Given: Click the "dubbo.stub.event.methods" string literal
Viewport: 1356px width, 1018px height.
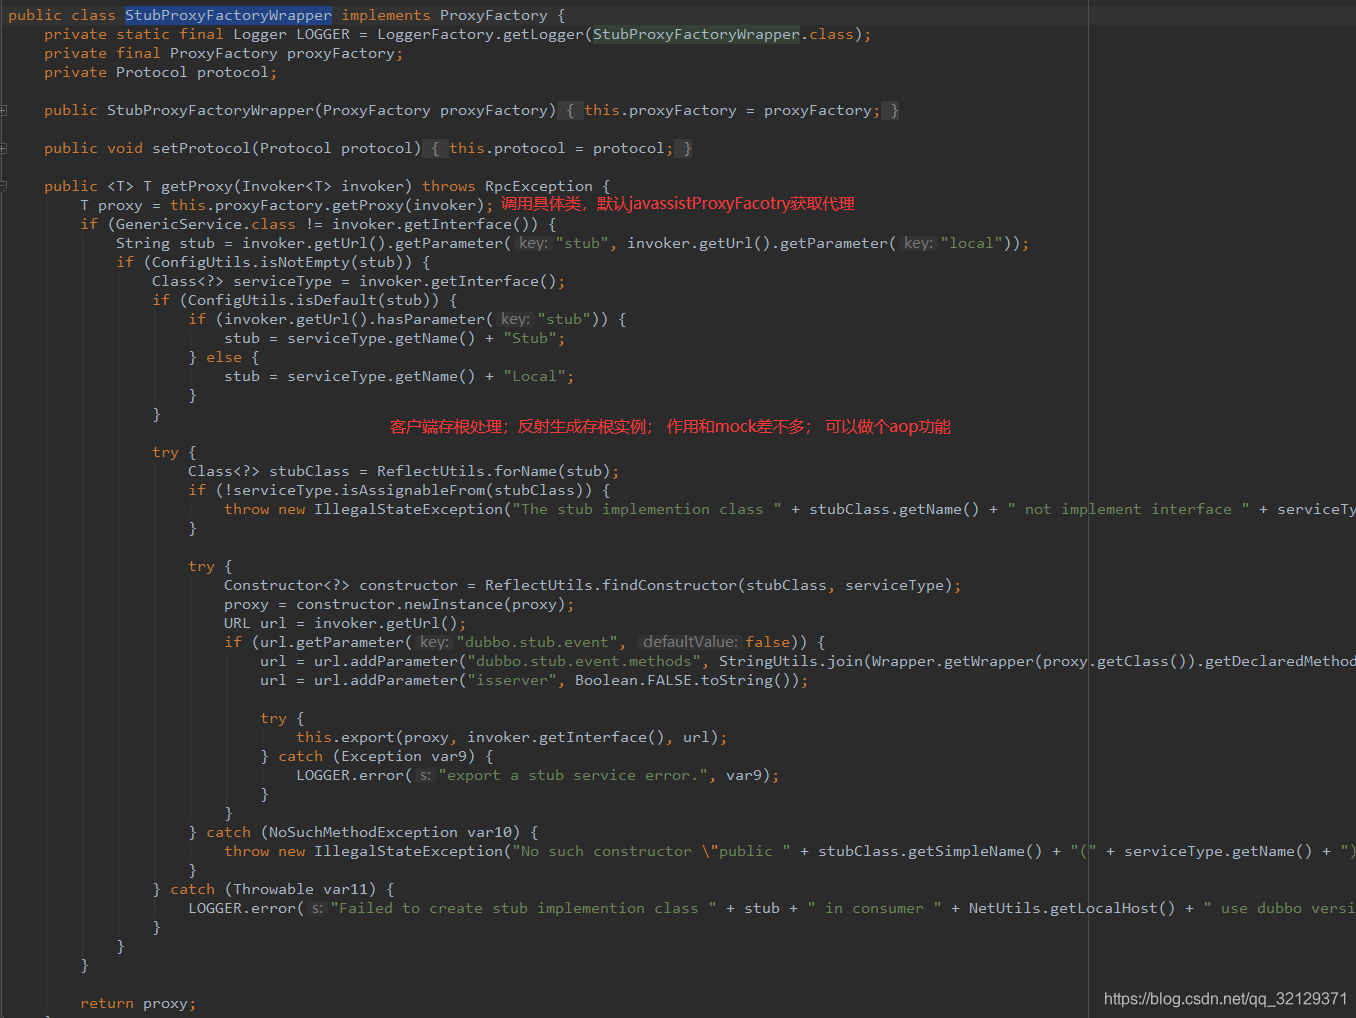Looking at the screenshot, I should click(584, 661).
